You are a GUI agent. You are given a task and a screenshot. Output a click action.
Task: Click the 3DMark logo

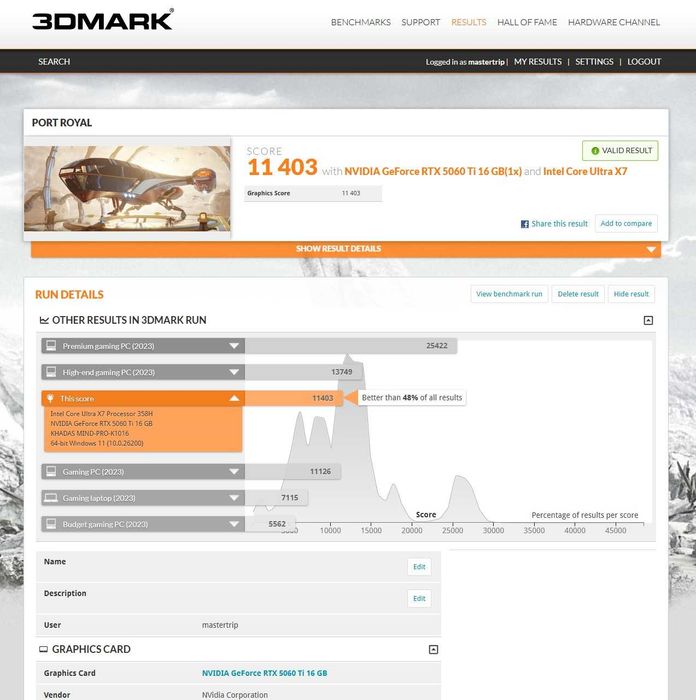pyautogui.click(x=103, y=20)
